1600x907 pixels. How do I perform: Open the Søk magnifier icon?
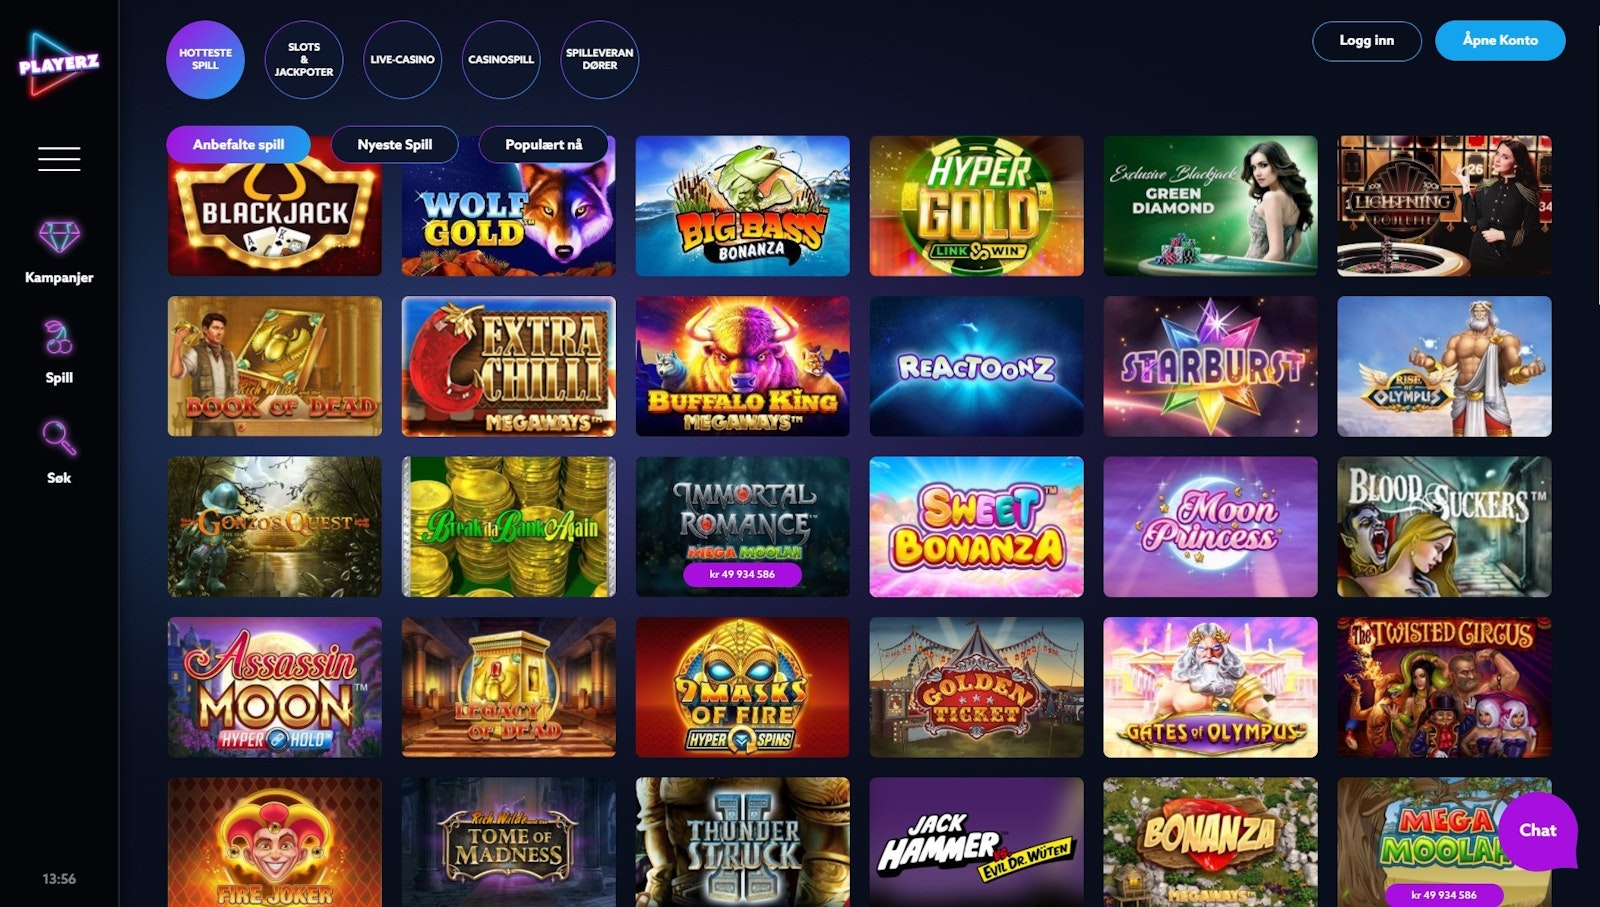click(x=59, y=438)
